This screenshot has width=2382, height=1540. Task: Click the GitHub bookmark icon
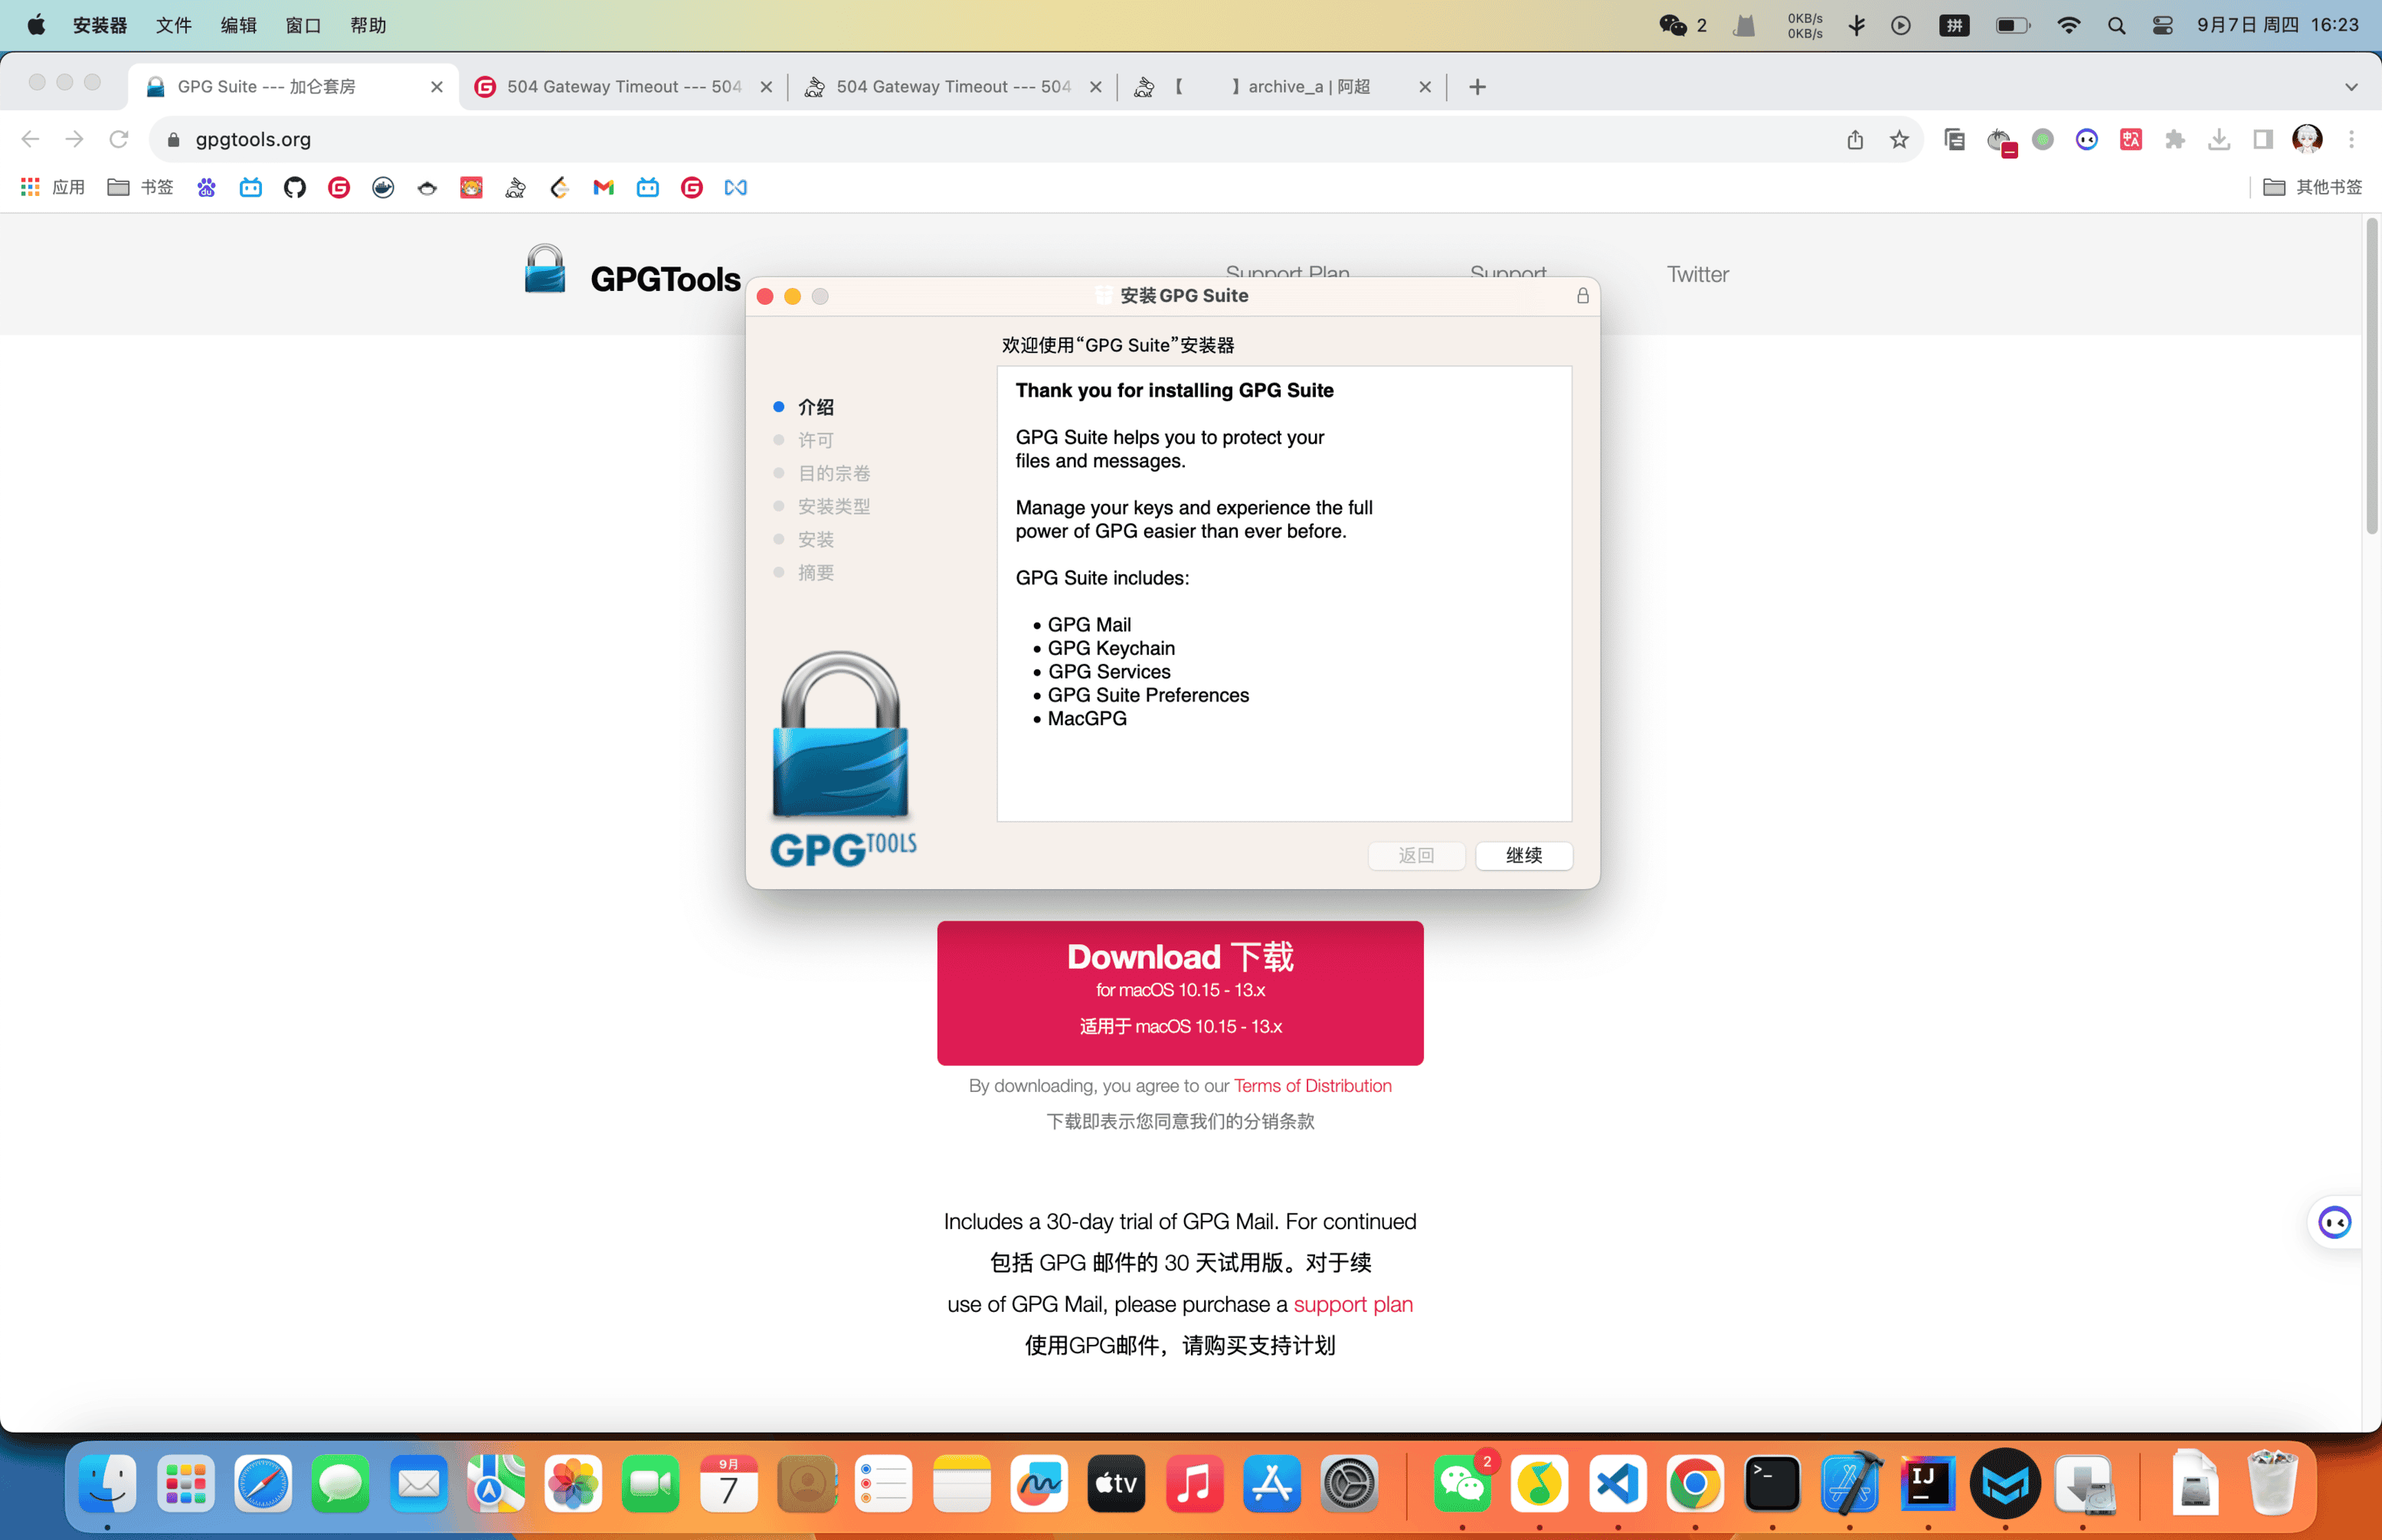[x=294, y=187]
